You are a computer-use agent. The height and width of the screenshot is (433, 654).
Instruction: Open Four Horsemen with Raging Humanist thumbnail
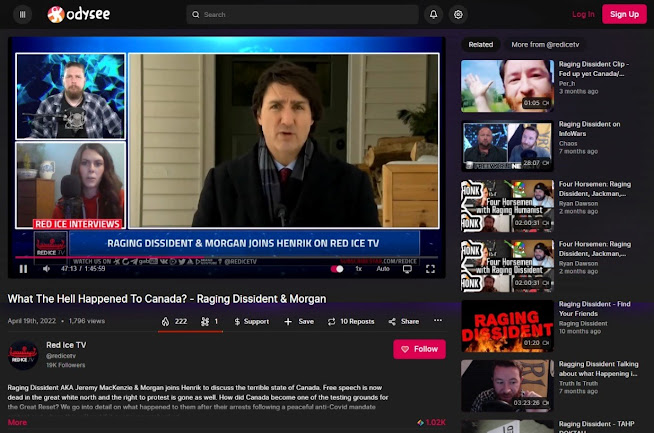pos(507,206)
